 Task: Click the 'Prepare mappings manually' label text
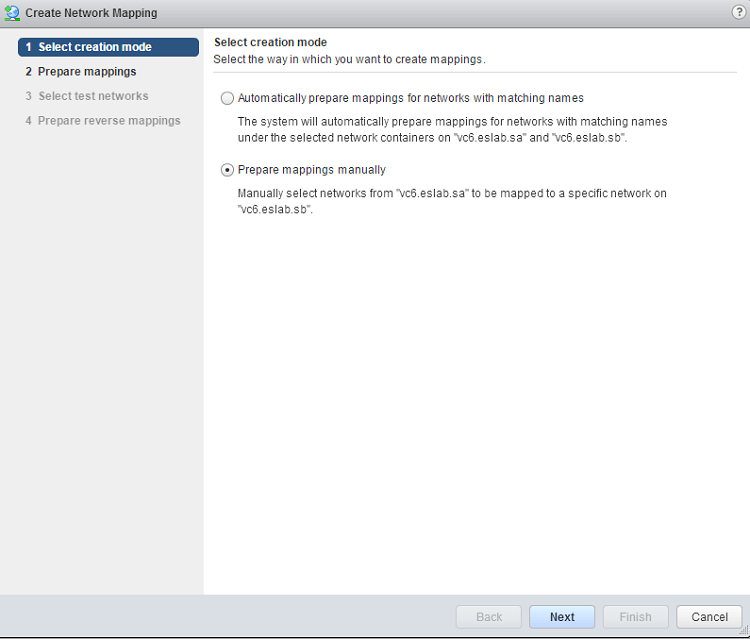[312, 170]
